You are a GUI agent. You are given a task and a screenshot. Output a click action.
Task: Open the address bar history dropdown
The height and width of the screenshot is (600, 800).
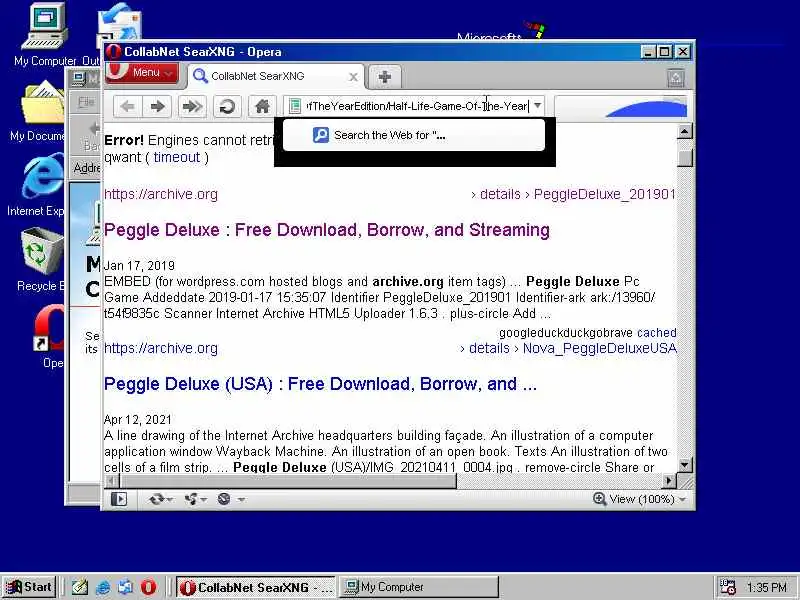[x=537, y=106]
